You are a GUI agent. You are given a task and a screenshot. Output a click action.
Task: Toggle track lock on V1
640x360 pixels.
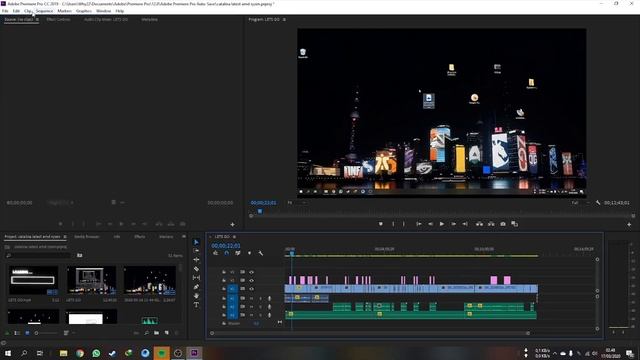pyautogui.click(x=224, y=289)
